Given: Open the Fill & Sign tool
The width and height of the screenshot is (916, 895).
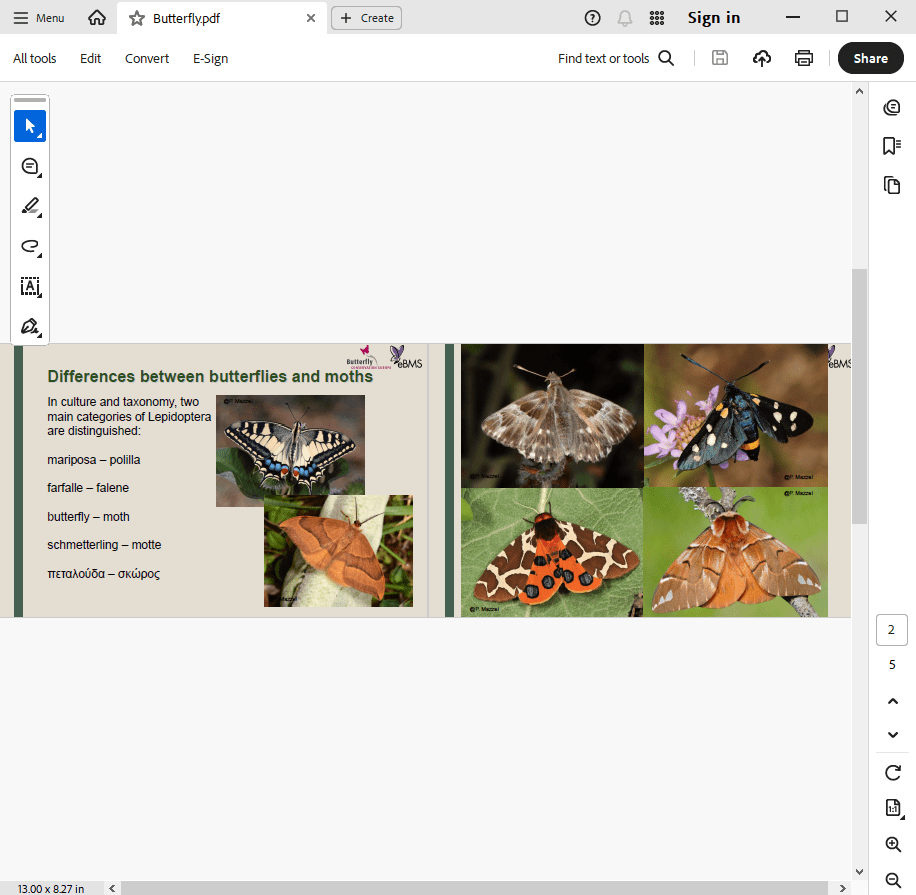Looking at the screenshot, I should [29, 326].
